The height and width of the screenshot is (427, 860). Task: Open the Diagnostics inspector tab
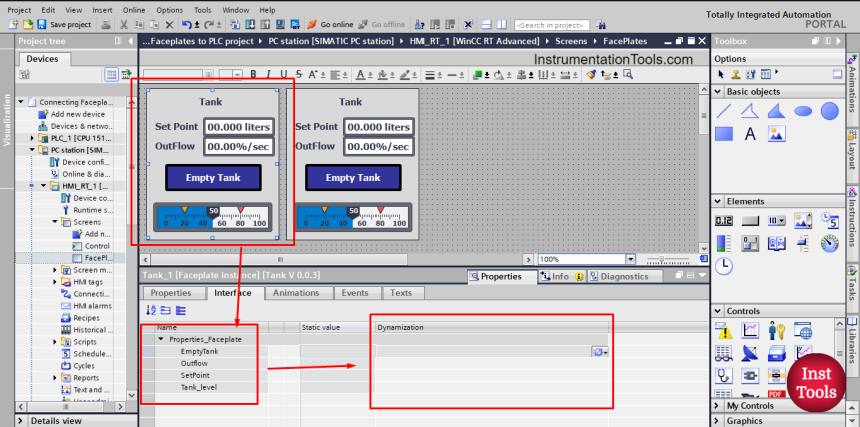pyautogui.click(x=624, y=276)
